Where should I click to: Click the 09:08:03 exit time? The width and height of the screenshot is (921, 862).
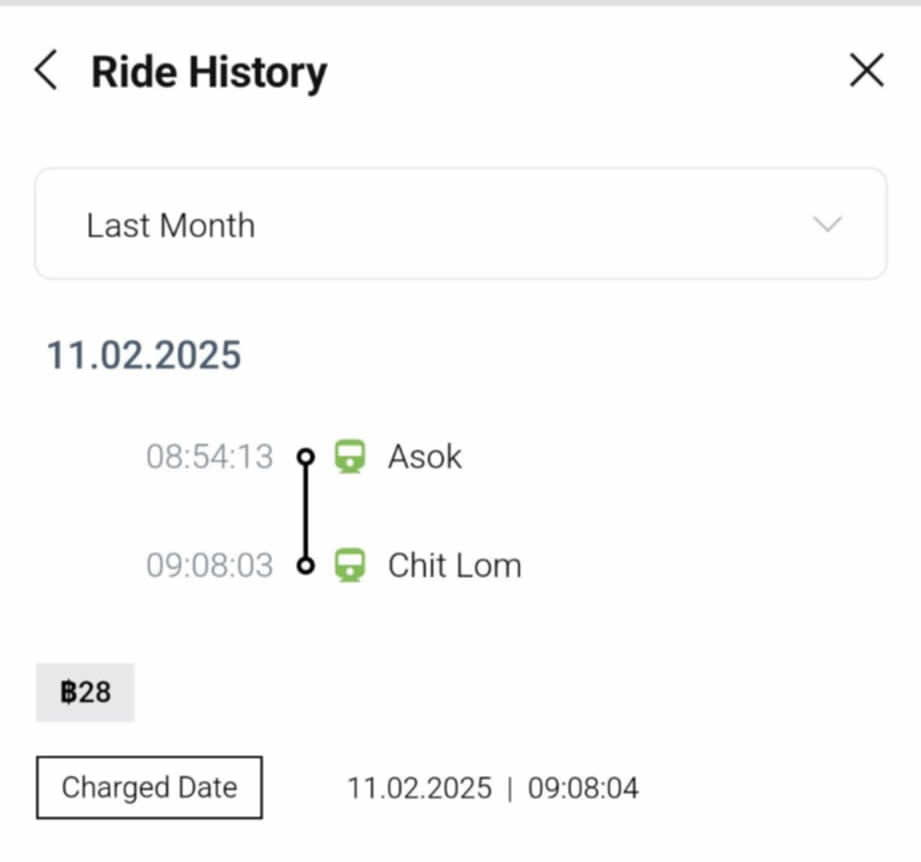(209, 565)
